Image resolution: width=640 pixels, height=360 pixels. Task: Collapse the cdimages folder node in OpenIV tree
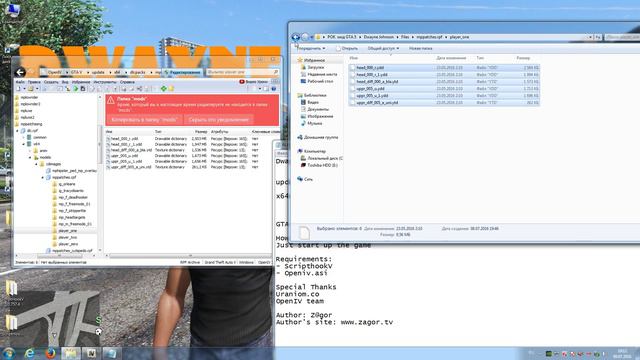coord(36,164)
